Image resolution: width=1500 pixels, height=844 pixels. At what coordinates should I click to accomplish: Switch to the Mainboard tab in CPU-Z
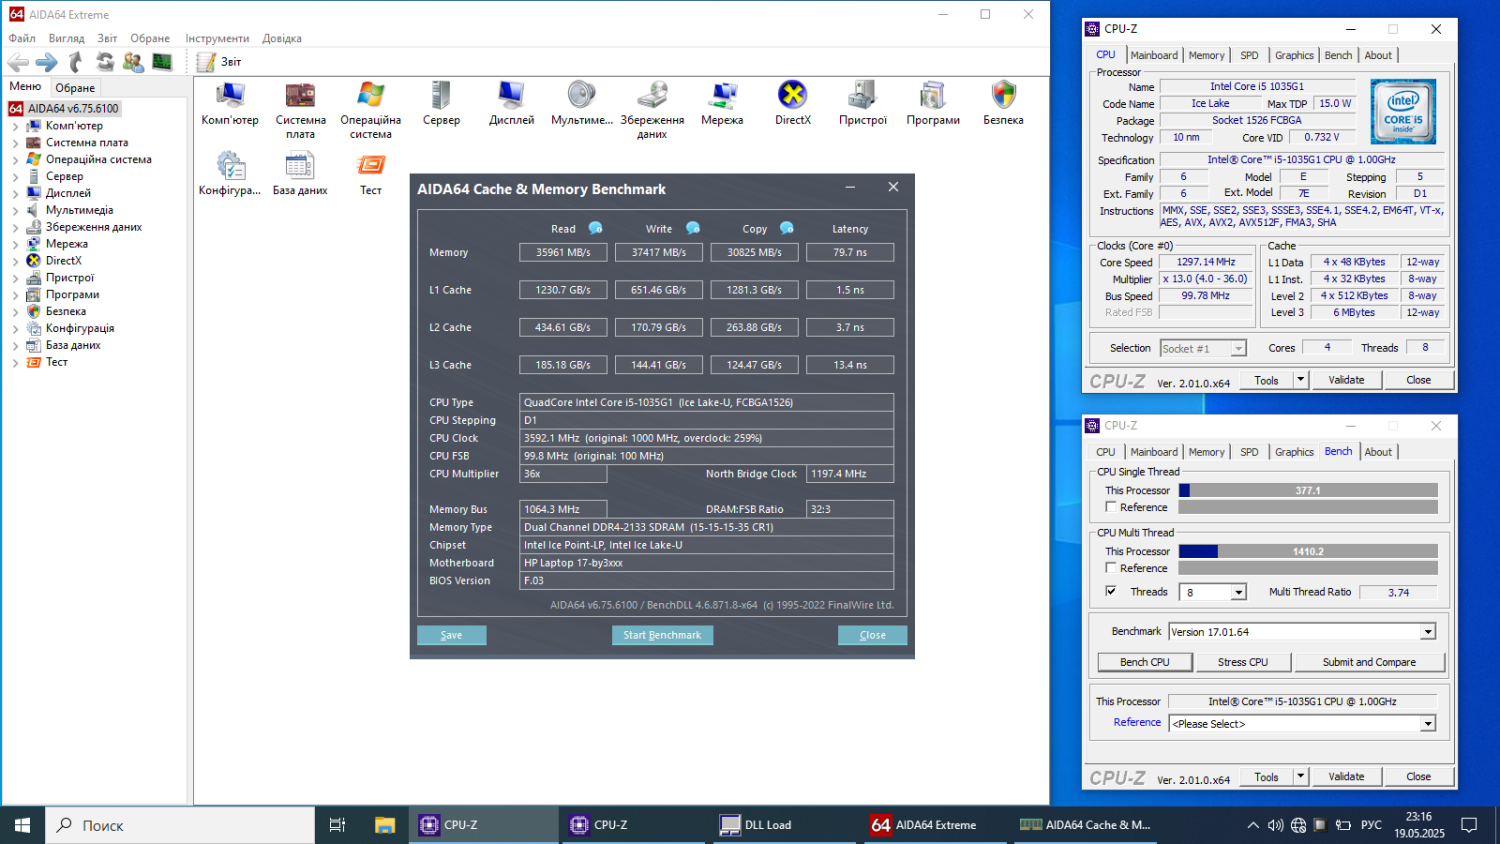point(1153,56)
